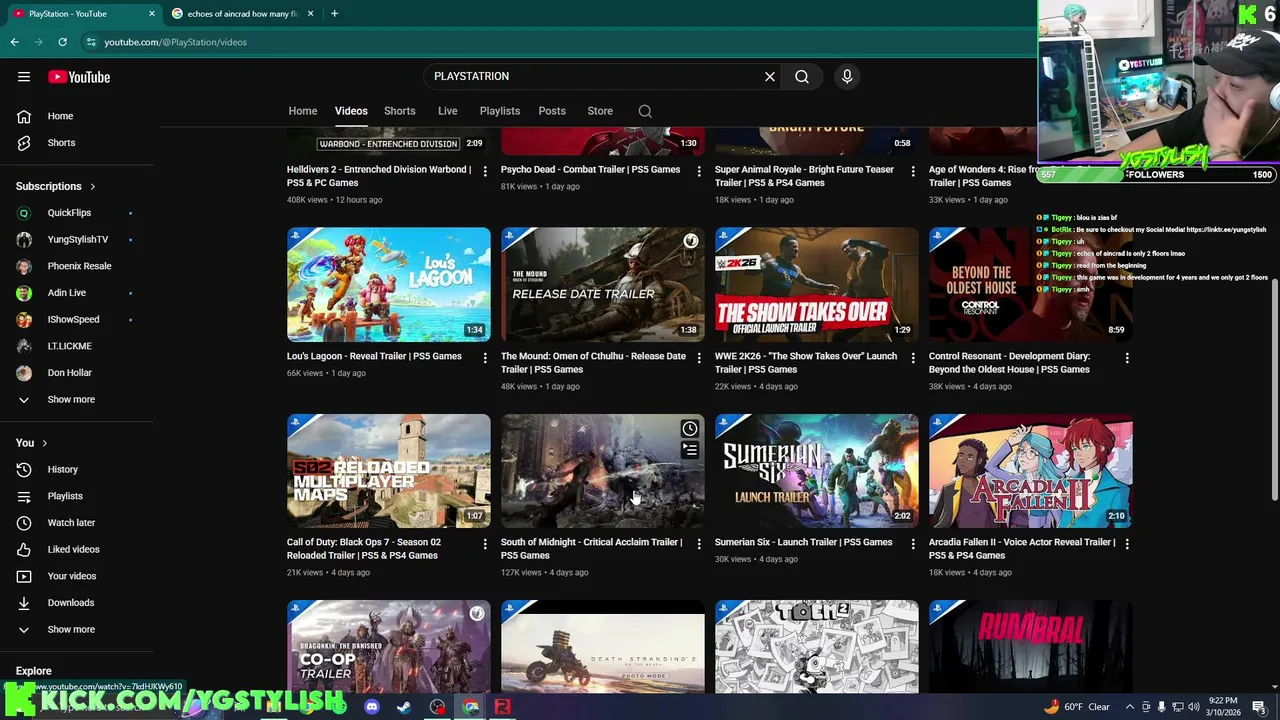The width and height of the screenshot is (1280, 720).
Task: Start voice search with the microphone
Action: pos(847,76)
